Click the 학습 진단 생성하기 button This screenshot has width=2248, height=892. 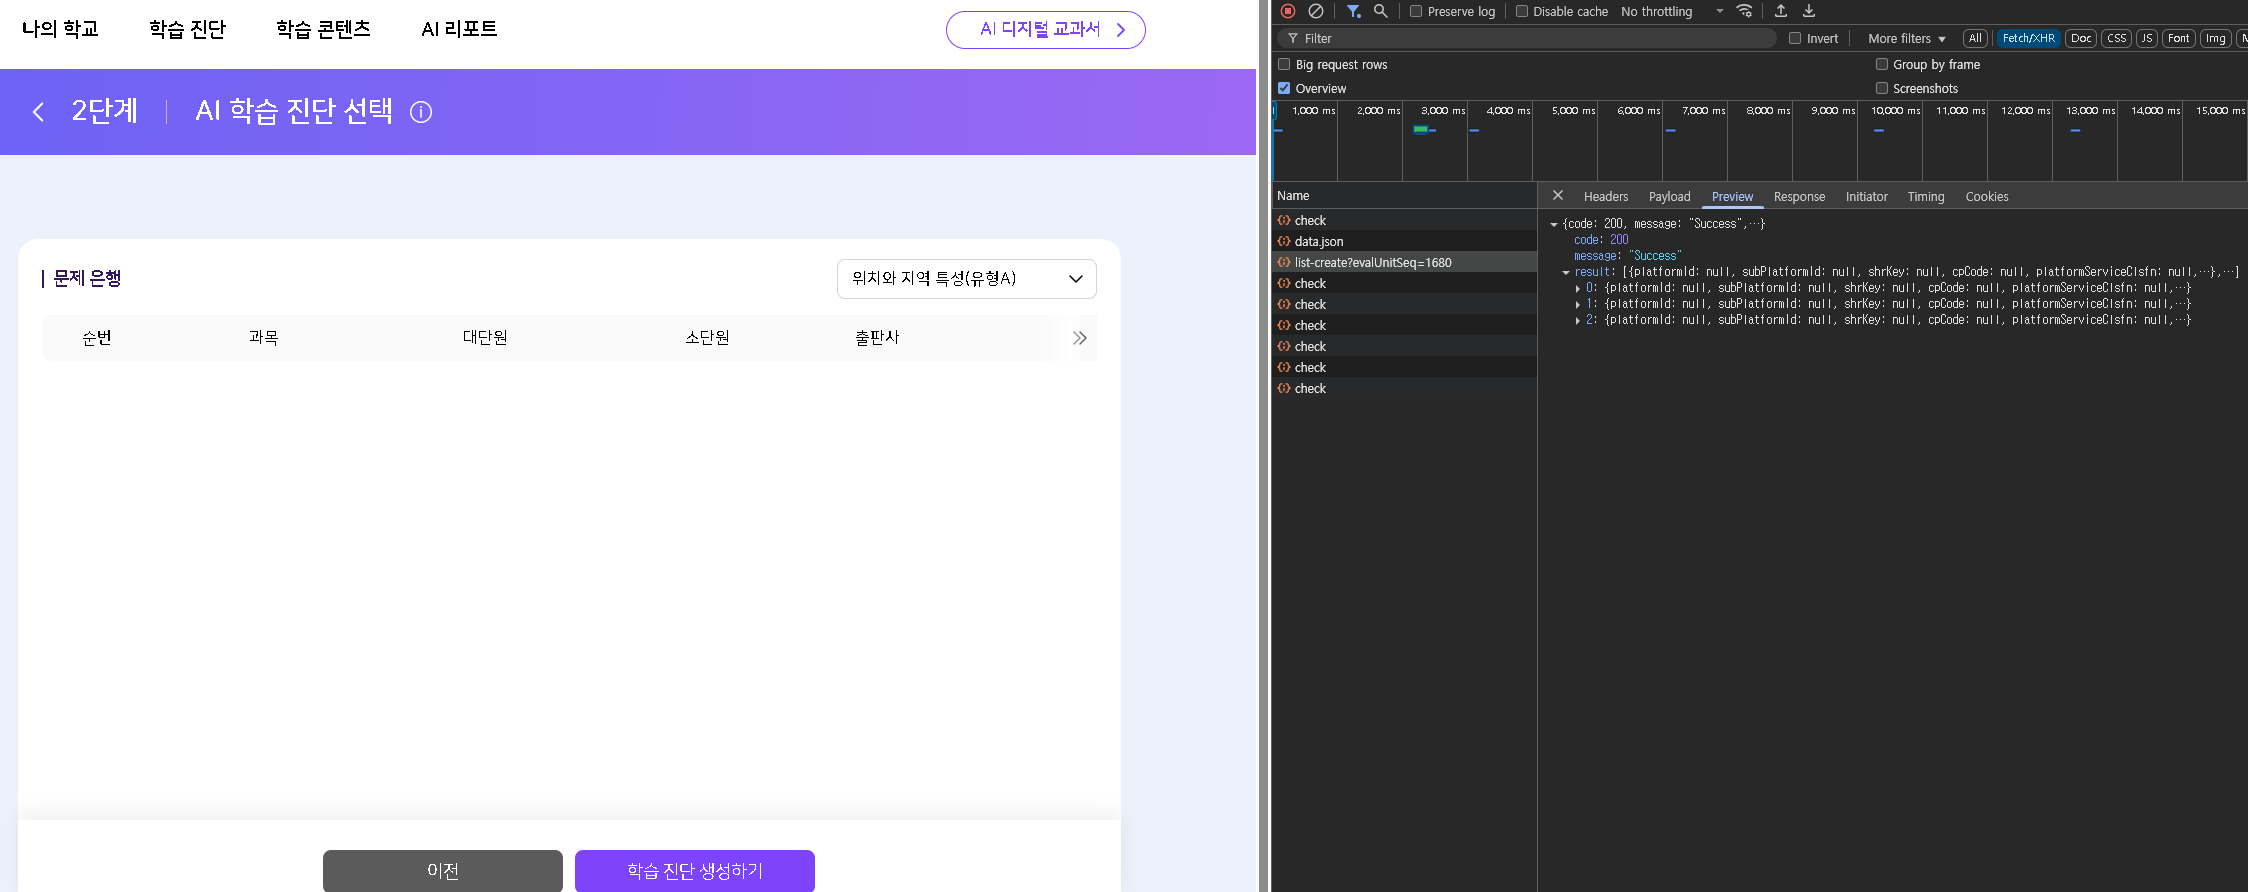[x=694, y=870]
